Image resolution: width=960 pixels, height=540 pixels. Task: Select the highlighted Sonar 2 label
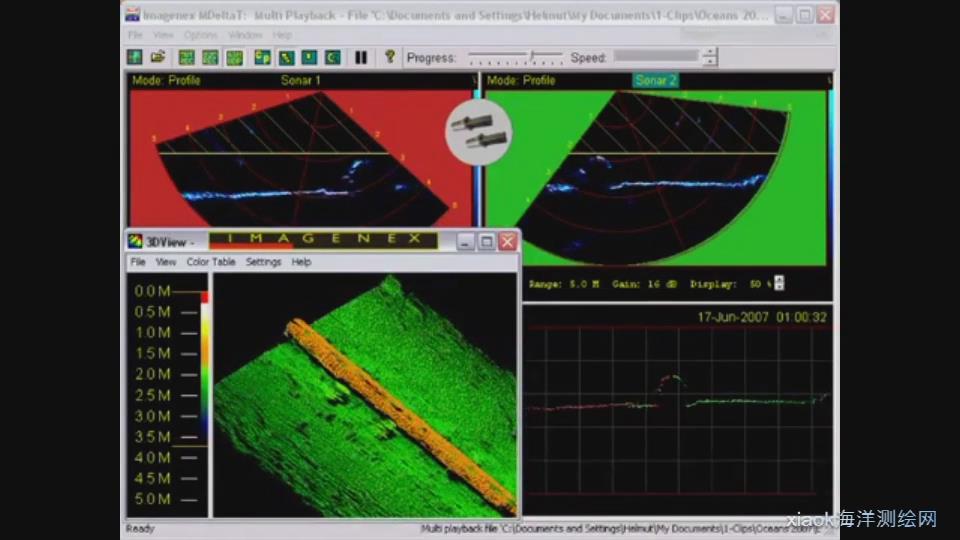click(655, 80)
